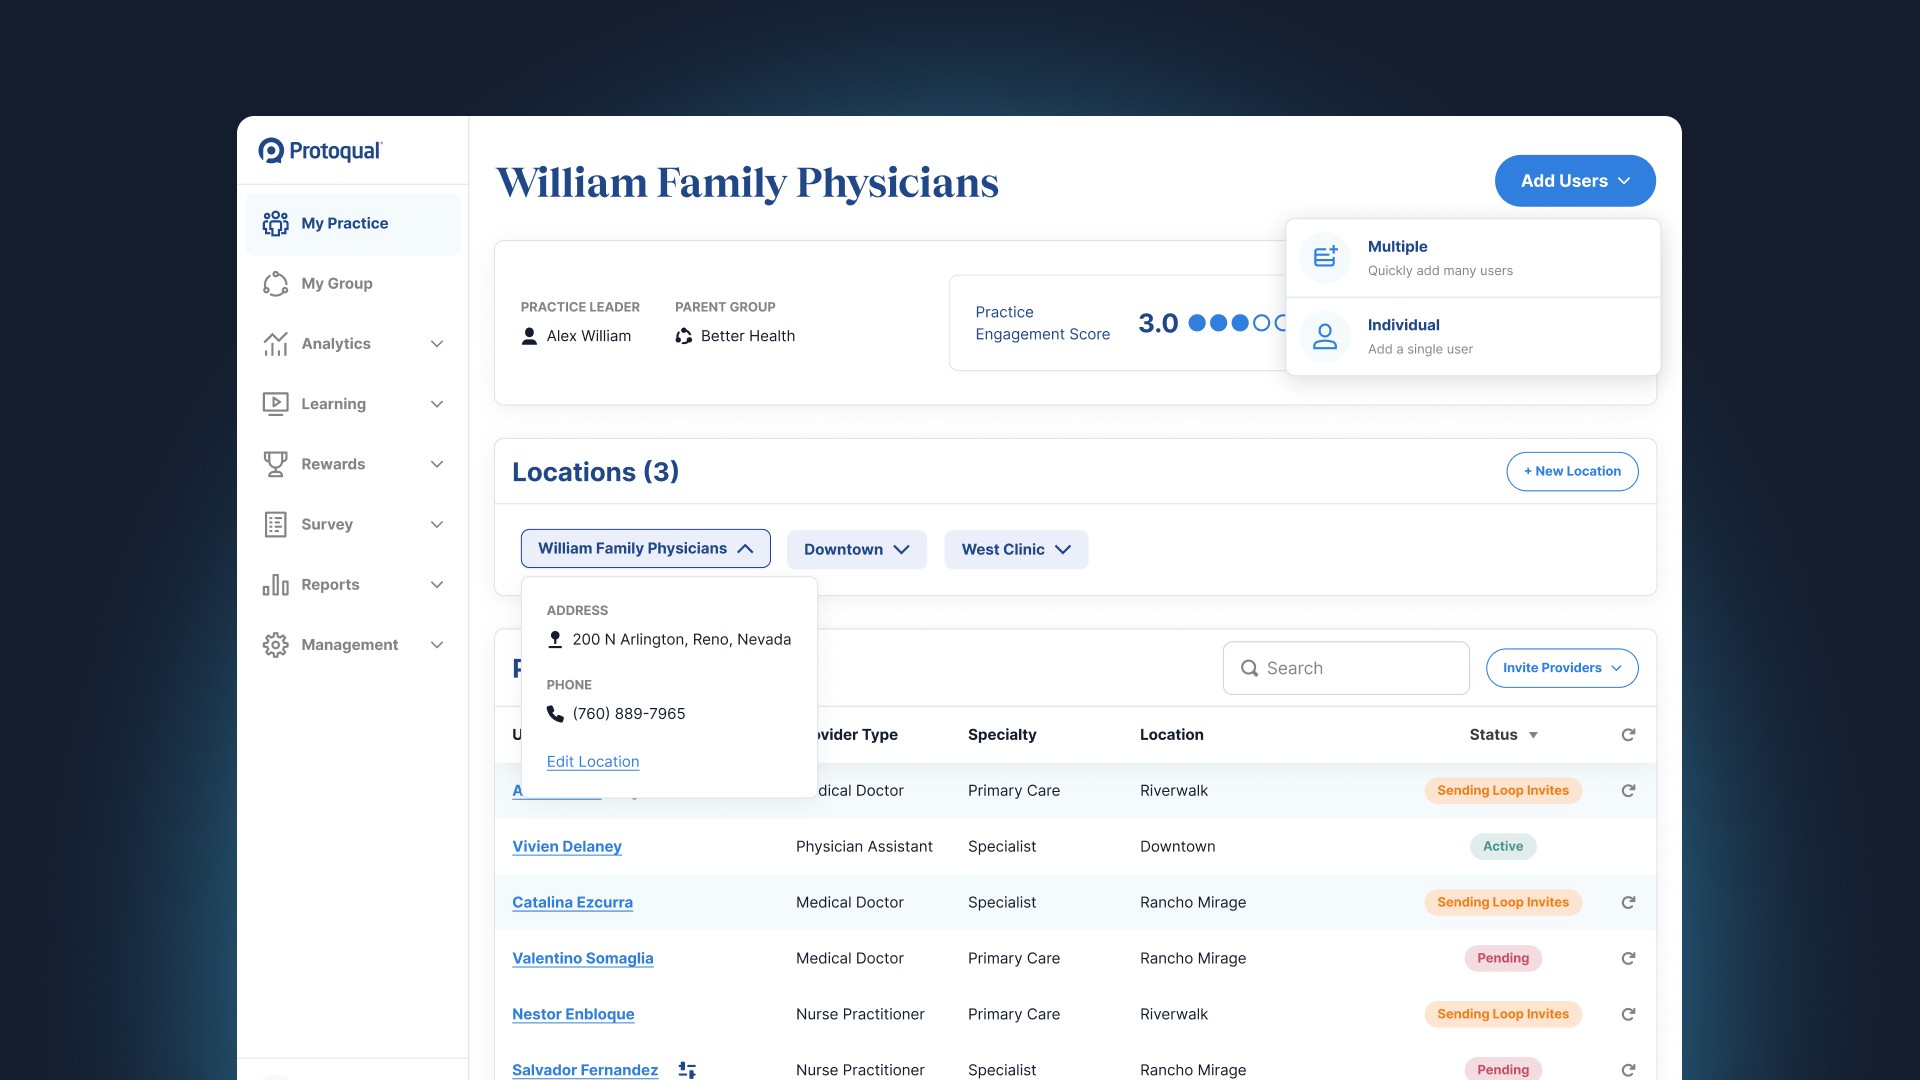Click the provider Search field

pos(1345,668)
